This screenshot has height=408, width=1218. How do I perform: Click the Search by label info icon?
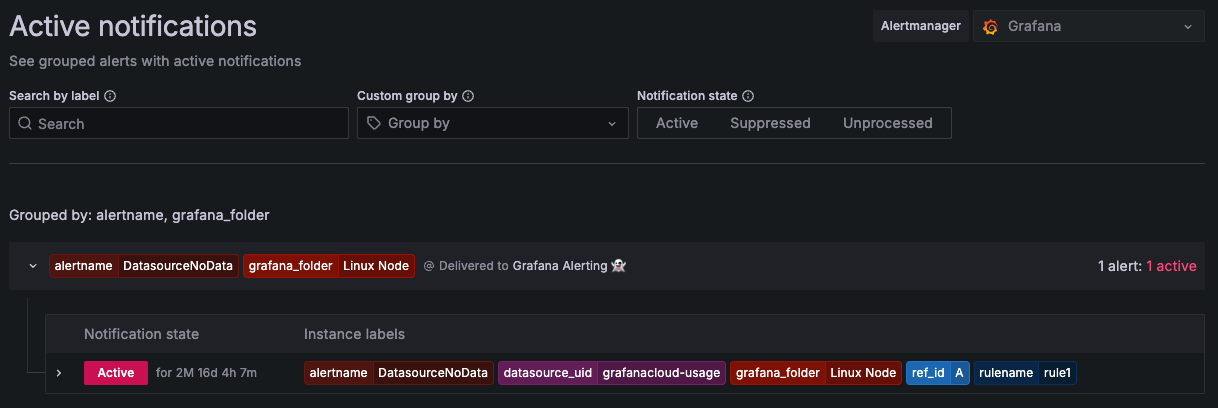pos(110,96)
